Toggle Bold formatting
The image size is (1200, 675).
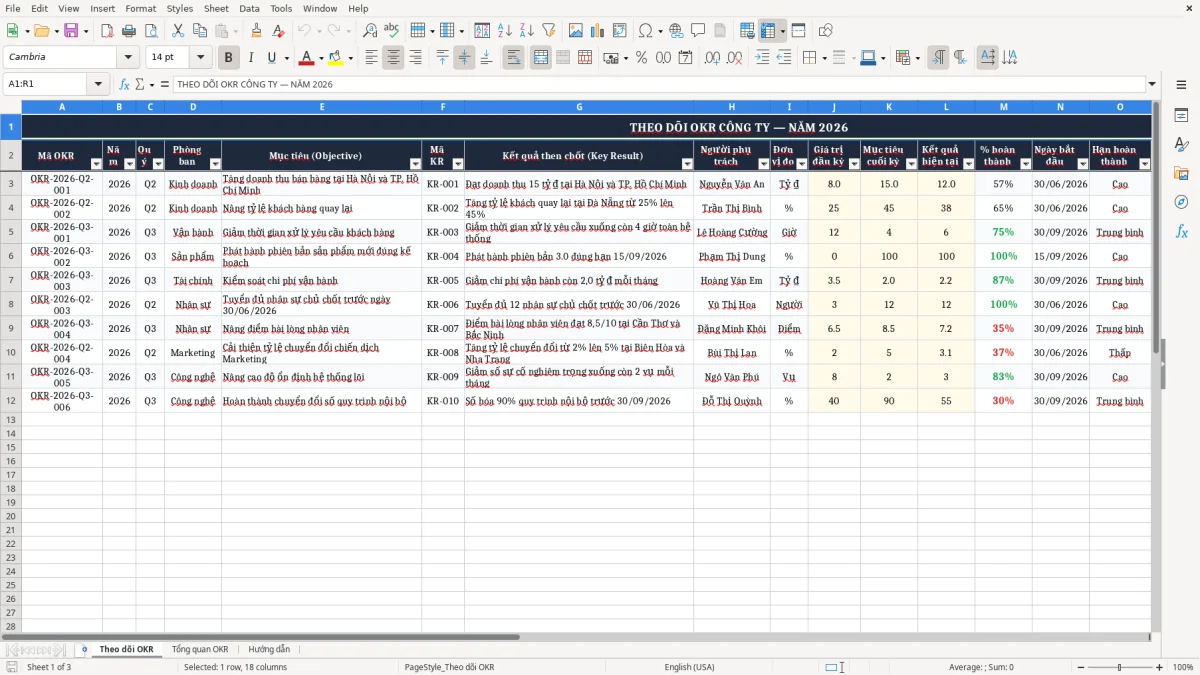point(228,58)
